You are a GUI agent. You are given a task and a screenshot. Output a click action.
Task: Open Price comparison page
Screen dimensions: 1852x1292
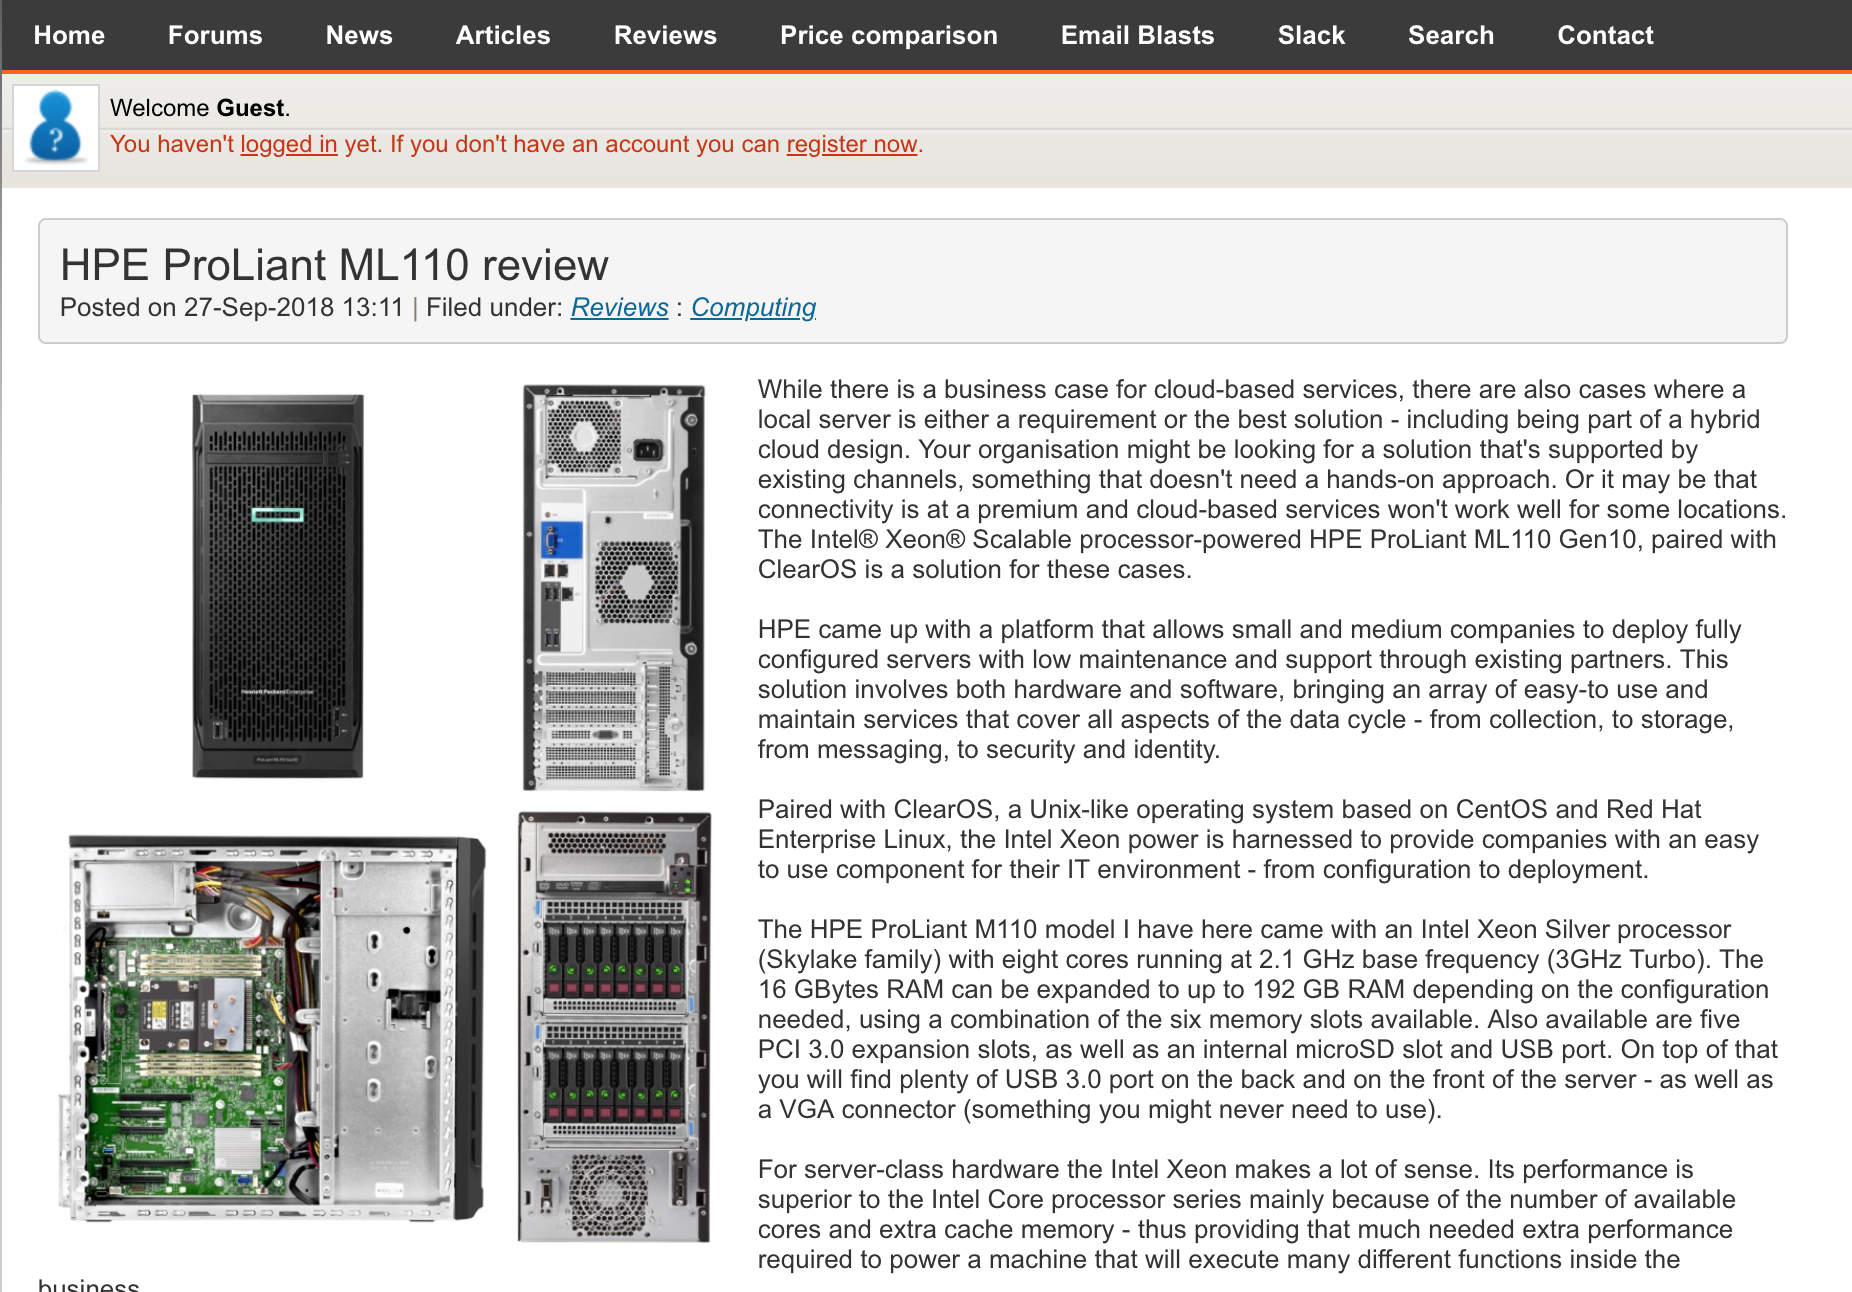[888, 35]
